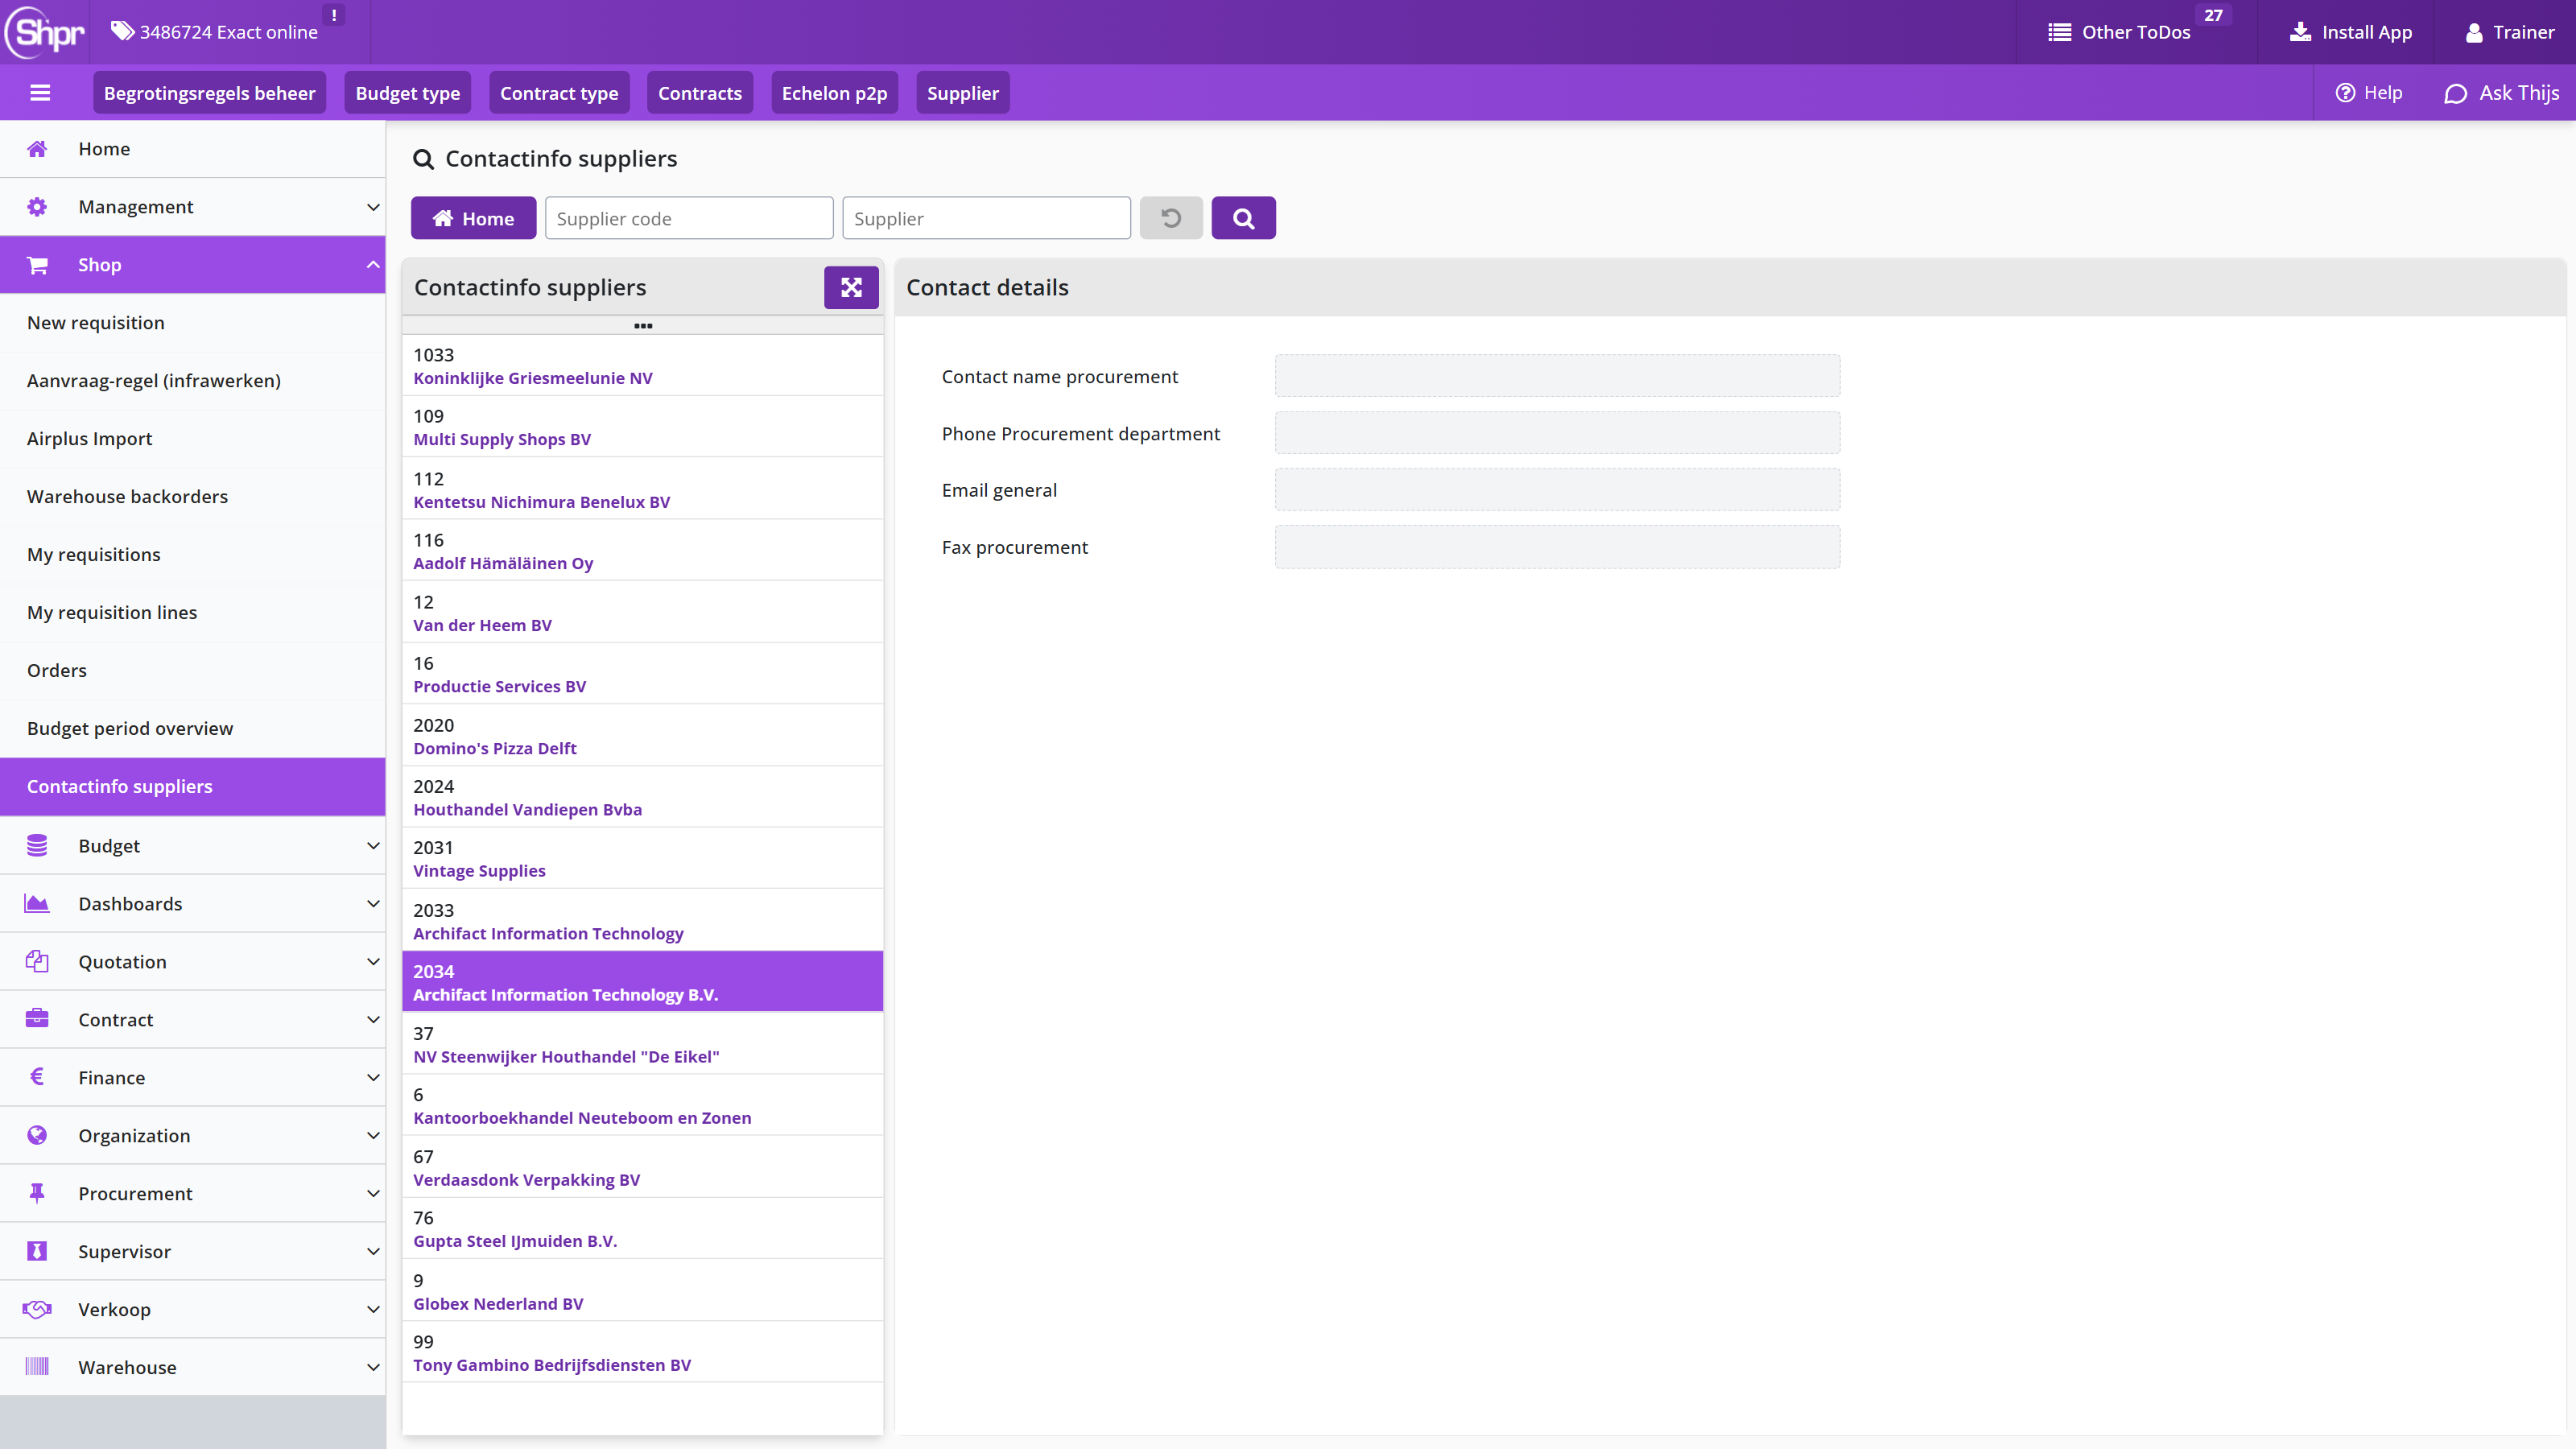Open New requisition
2576x1449 pixels.
tap(192, 323)
